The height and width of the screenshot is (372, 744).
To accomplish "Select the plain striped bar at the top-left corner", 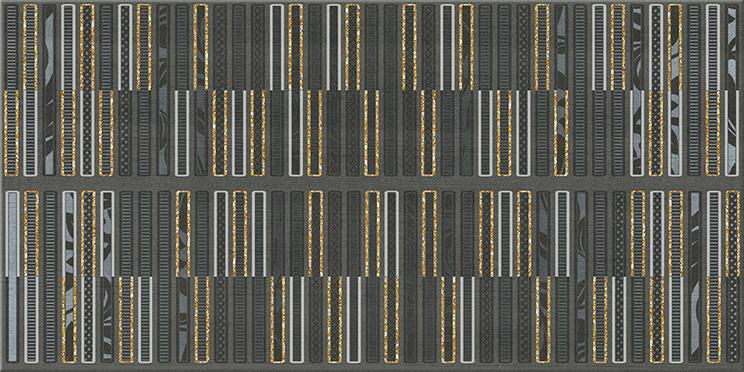I will (x=11, y=47).
